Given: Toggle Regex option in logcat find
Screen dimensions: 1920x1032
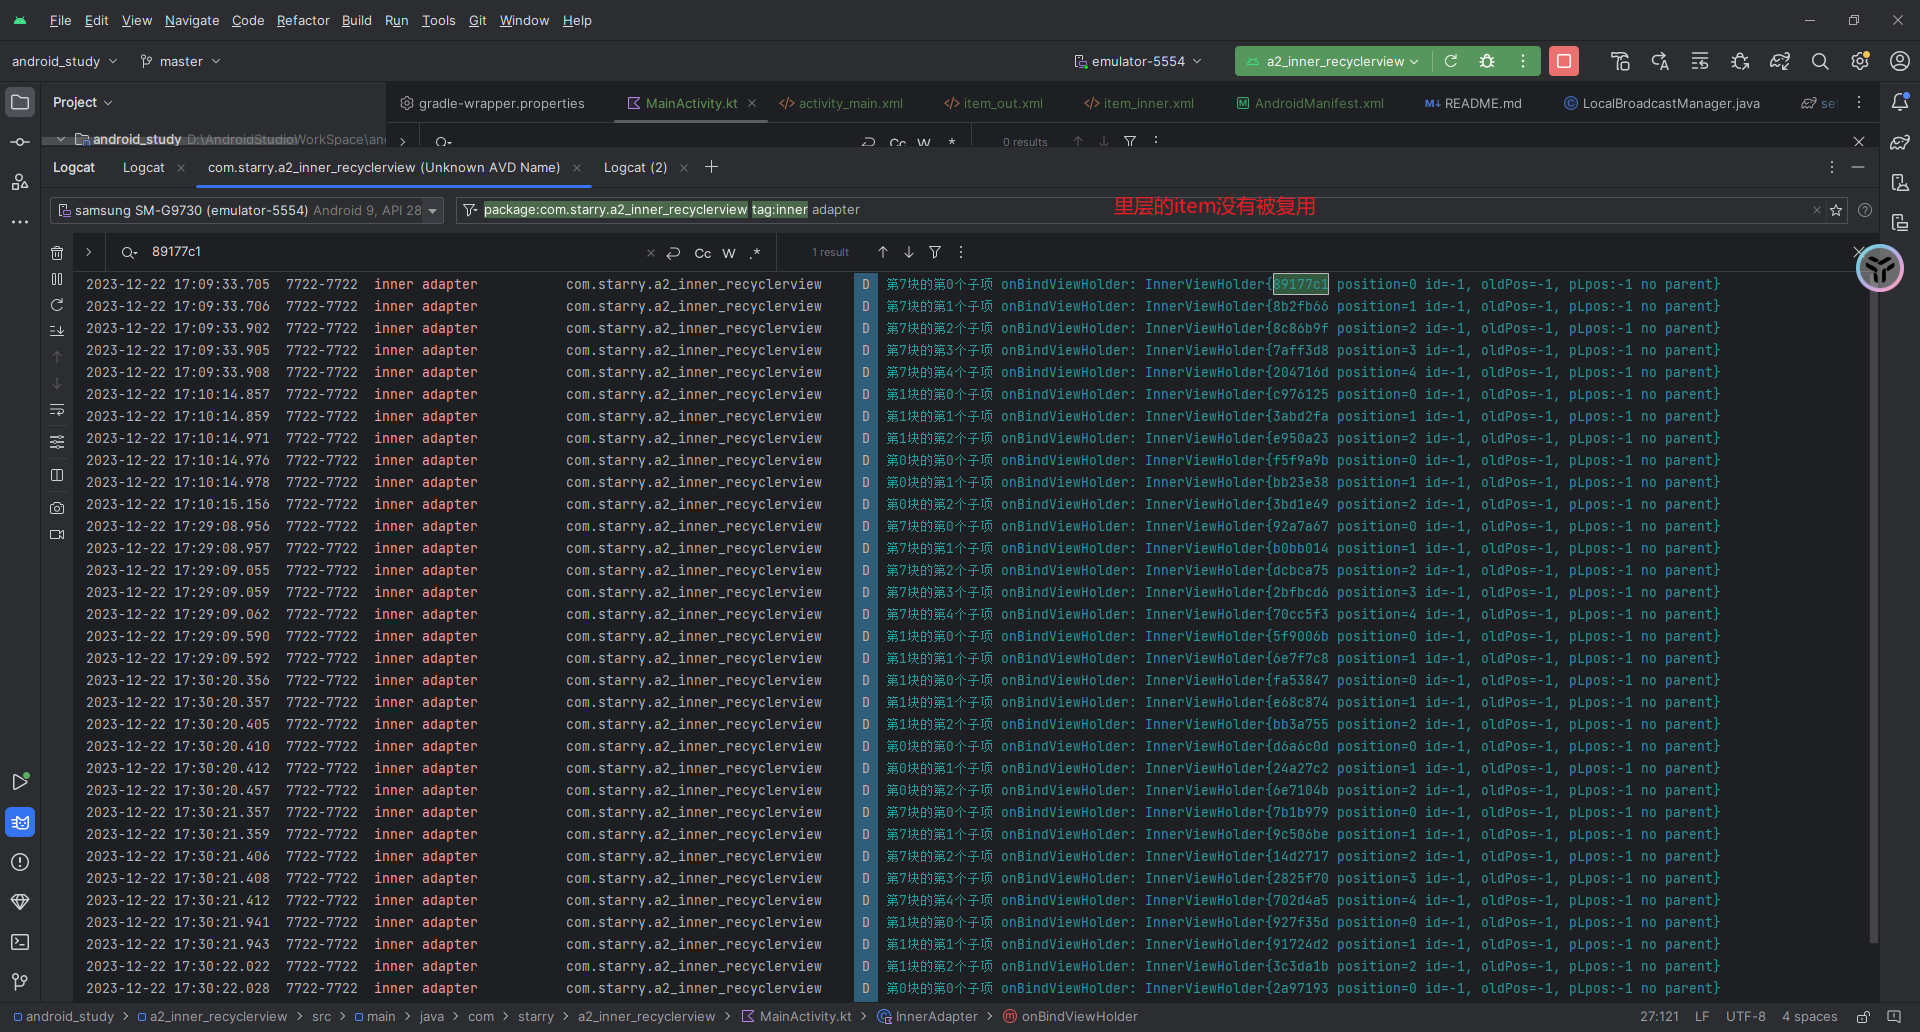Looking at the screenshot, I should coord(755,253).
